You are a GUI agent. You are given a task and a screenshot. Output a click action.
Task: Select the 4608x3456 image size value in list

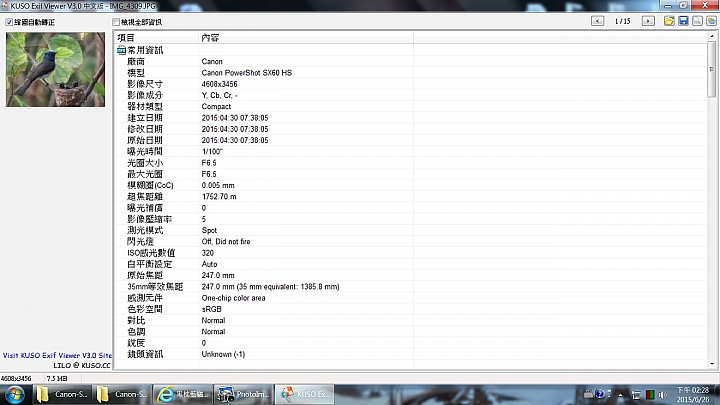219,84
